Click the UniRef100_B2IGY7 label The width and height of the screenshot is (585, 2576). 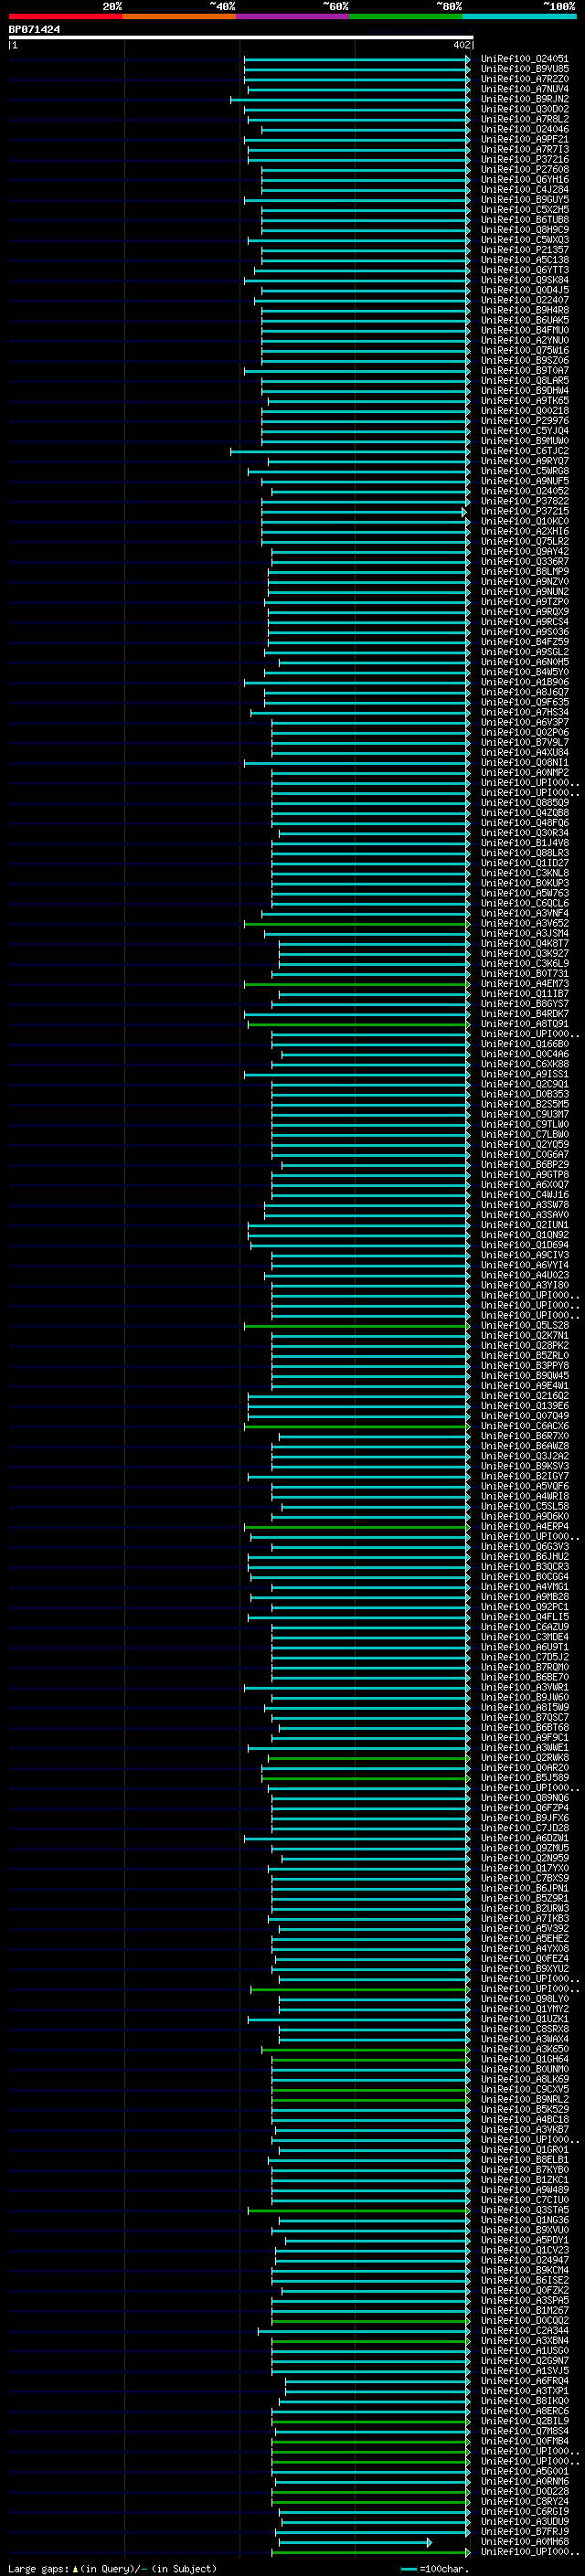[x=524, y=1476]
